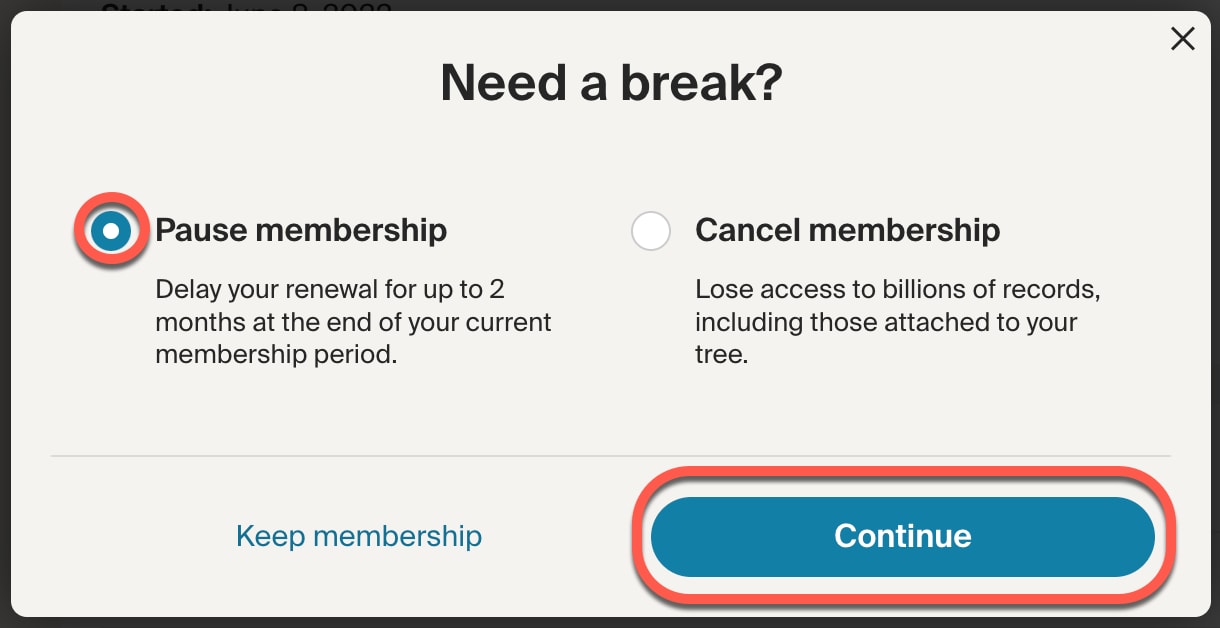The height and width of the screenshot is (628, 1220).
Task: Click the divider line above Continue
Action: (608, 455)
